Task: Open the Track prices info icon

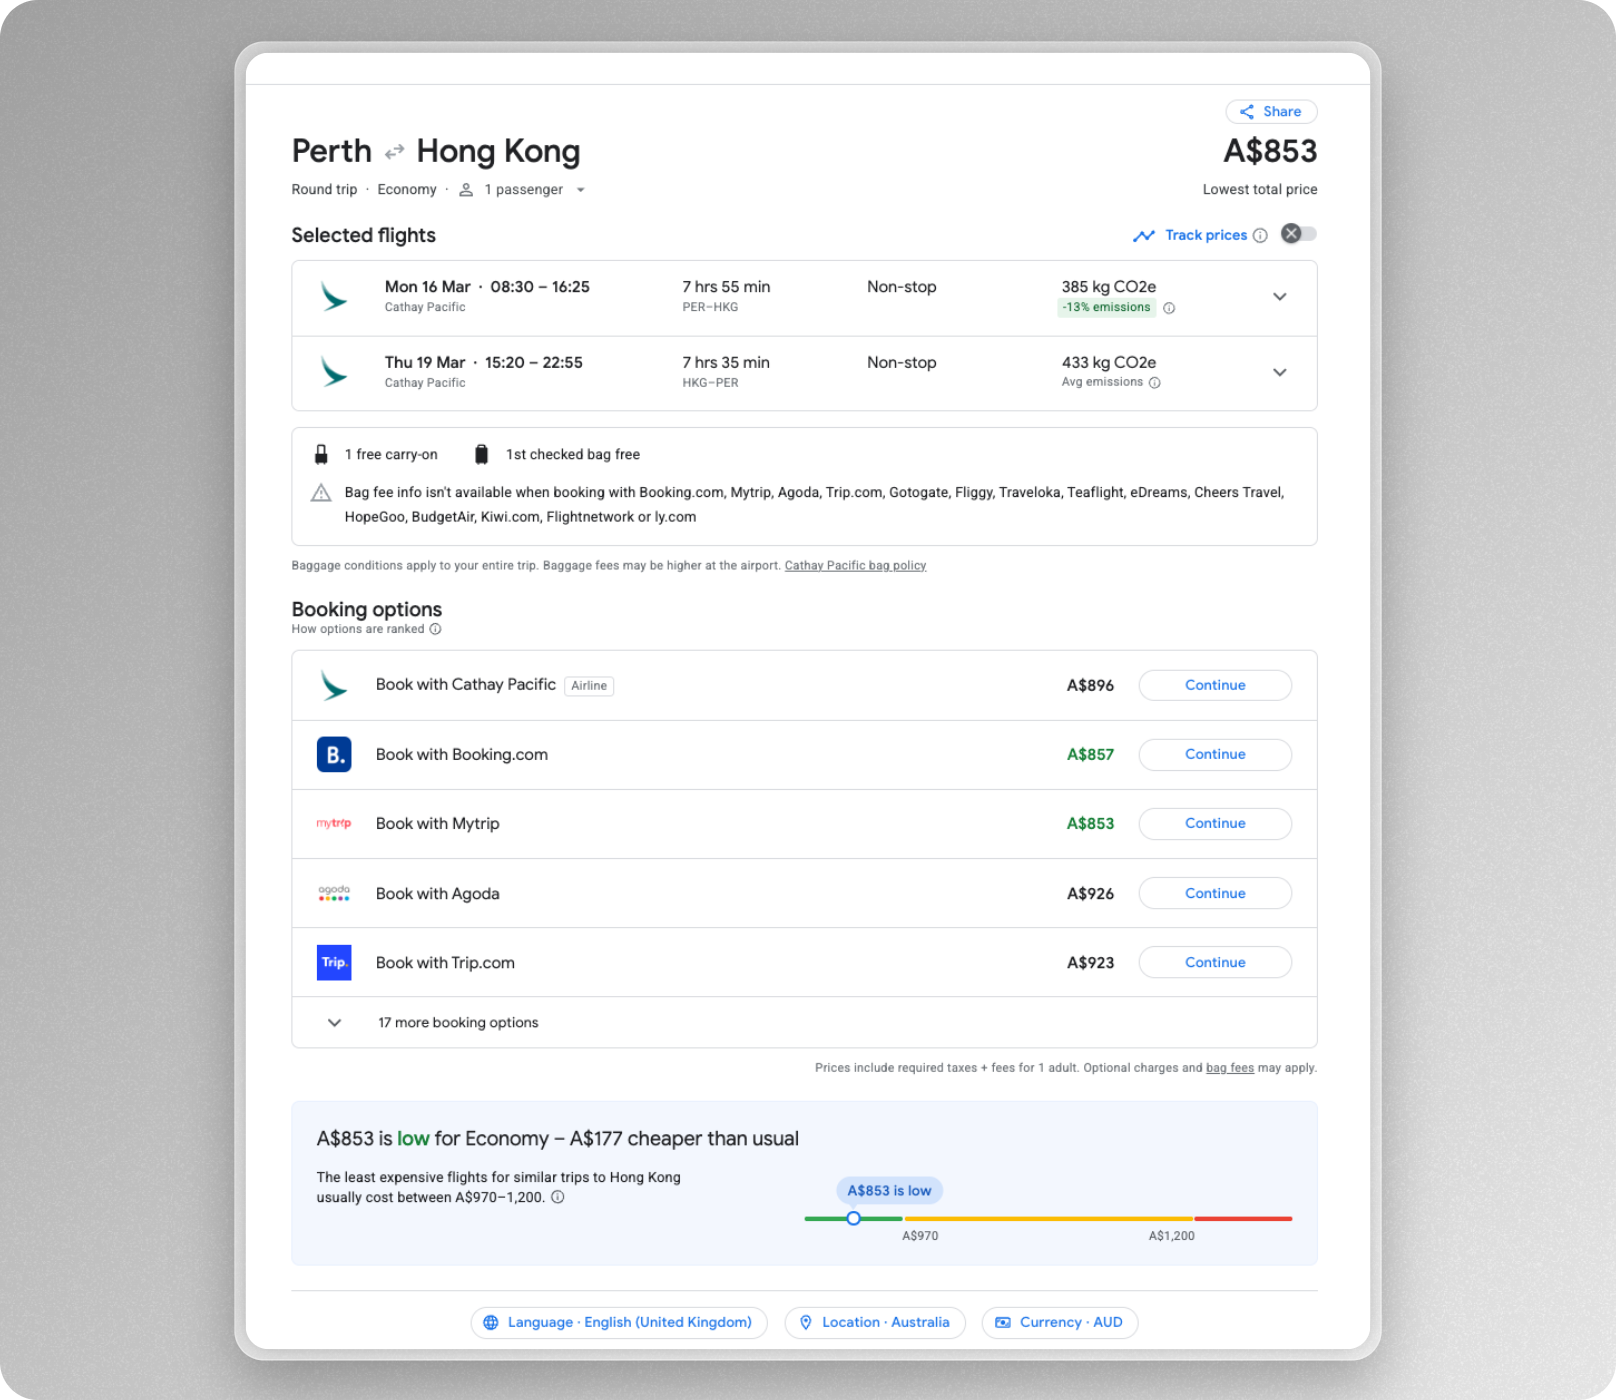Action: click(1260, 236)
